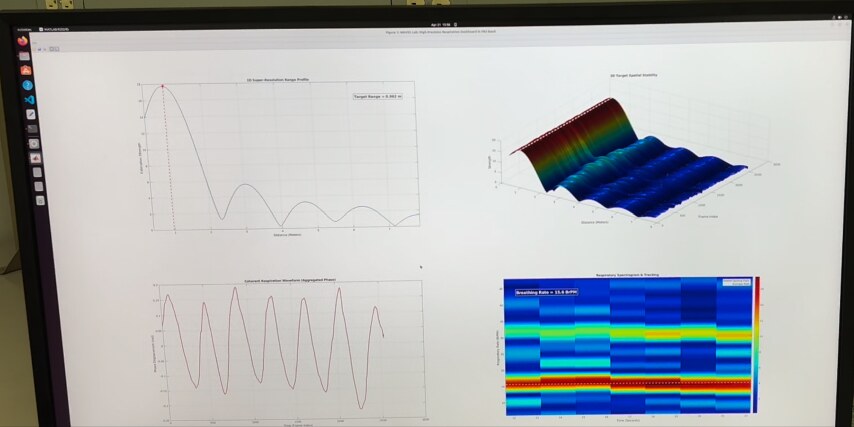Screen dimensions: 854x427
Task: Open the Terminal from the dock
Action: (32, 129)
